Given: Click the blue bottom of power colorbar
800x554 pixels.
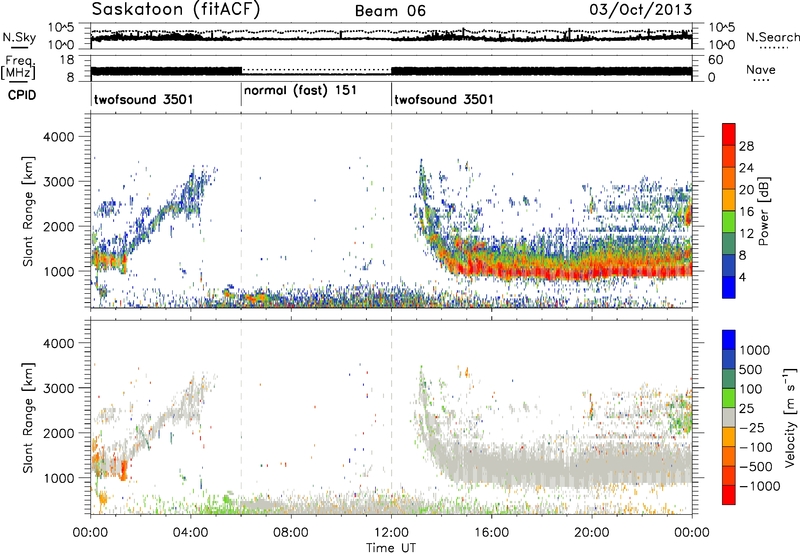Looking at the screenshot, I should coord(729,287).
